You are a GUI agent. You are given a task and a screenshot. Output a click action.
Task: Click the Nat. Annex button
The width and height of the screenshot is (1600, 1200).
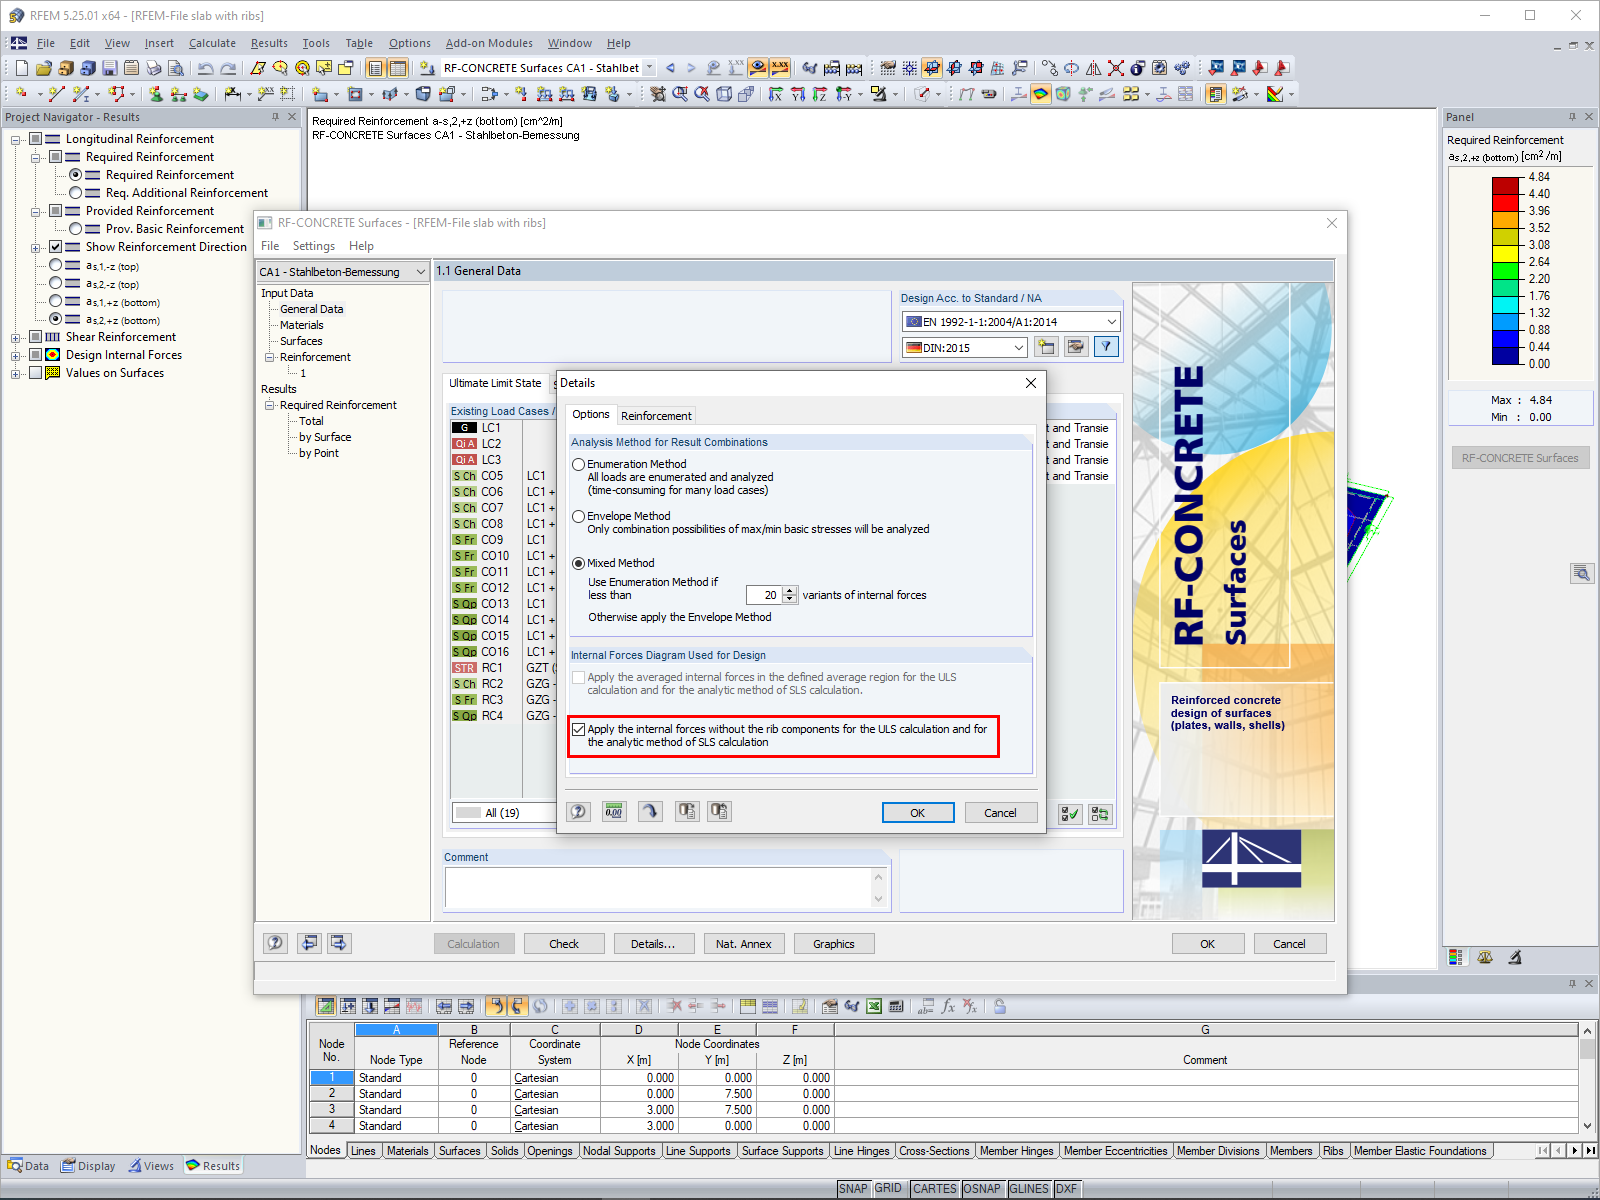[743, 943]
